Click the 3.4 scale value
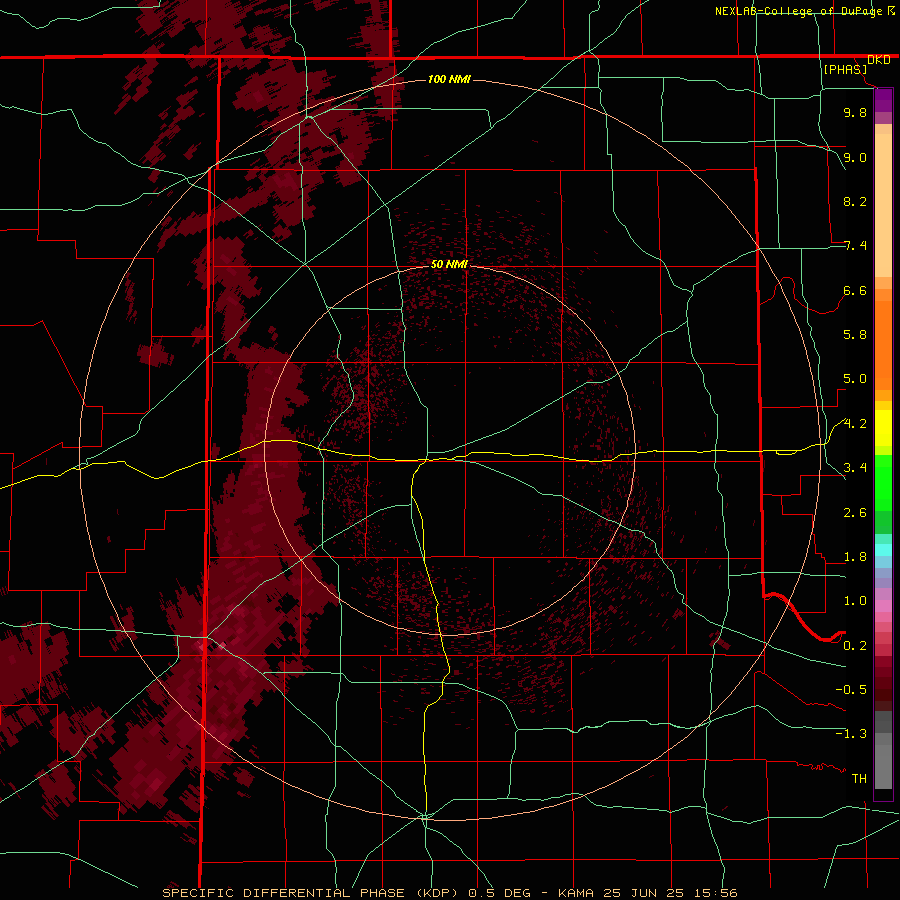 (855, 468)
